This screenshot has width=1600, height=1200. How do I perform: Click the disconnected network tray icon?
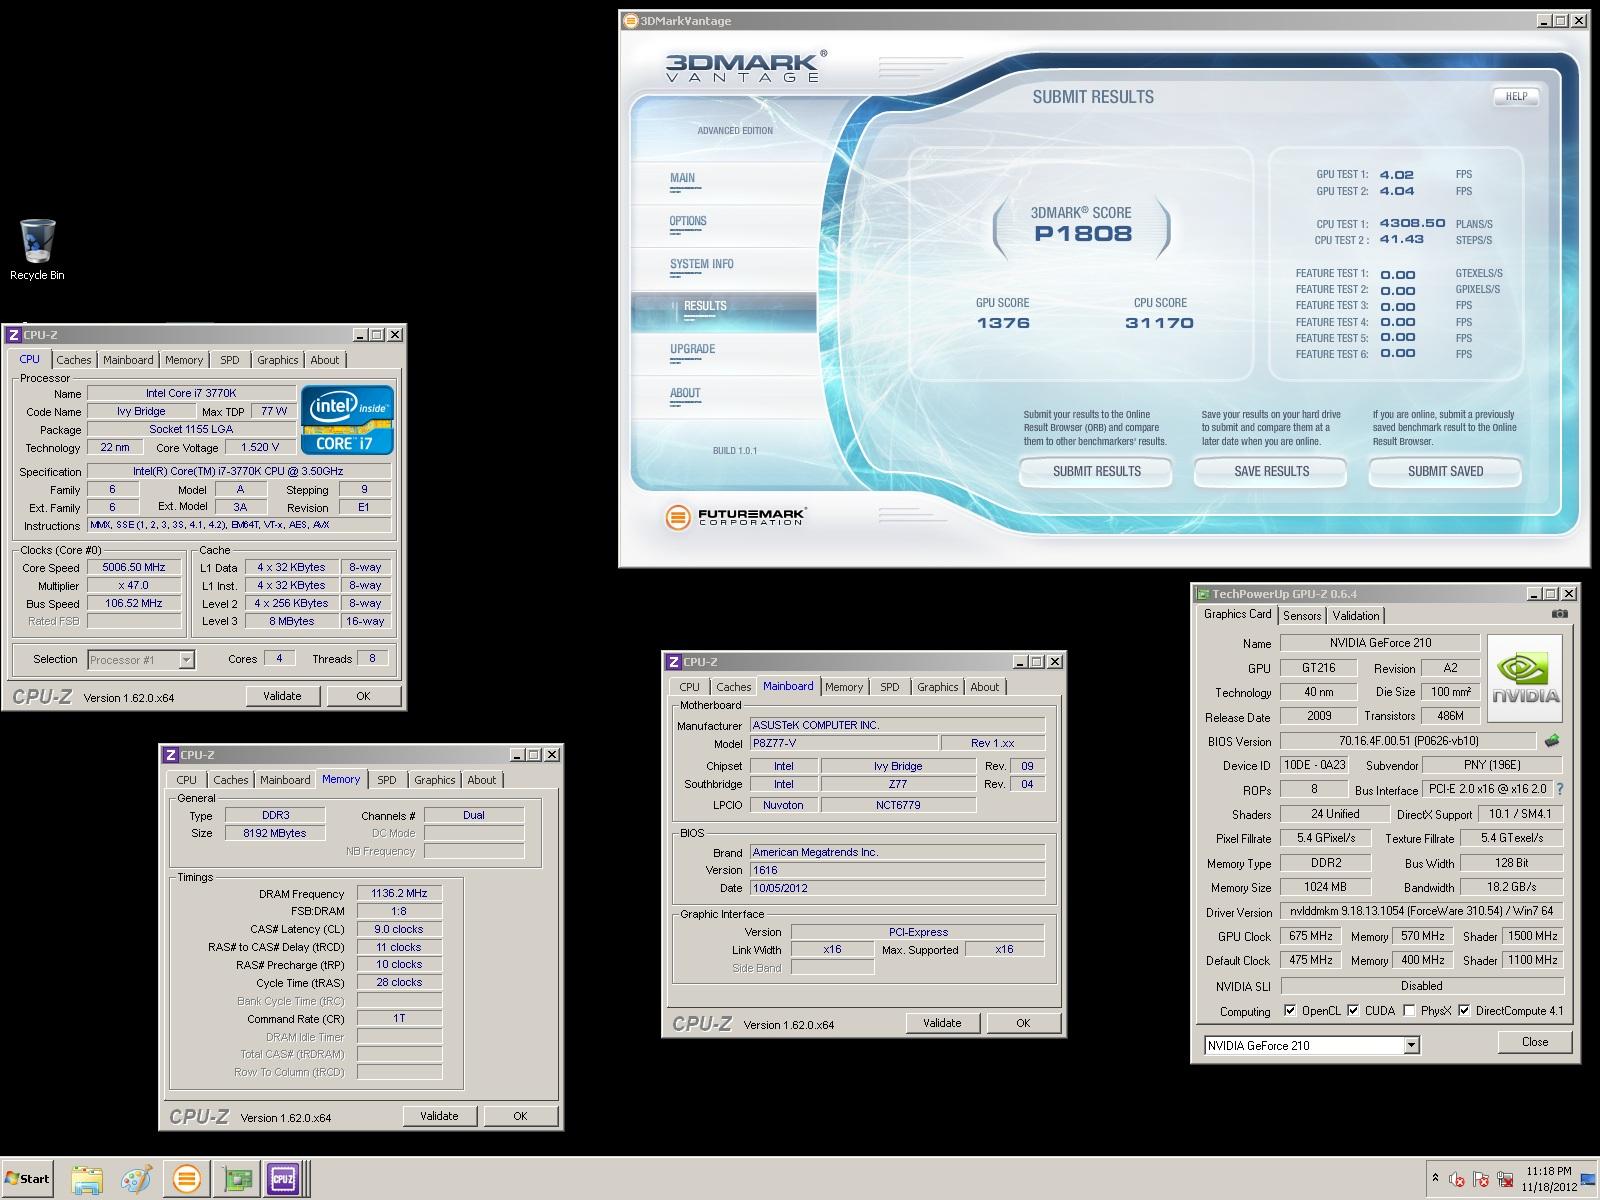[1505, 1179]
